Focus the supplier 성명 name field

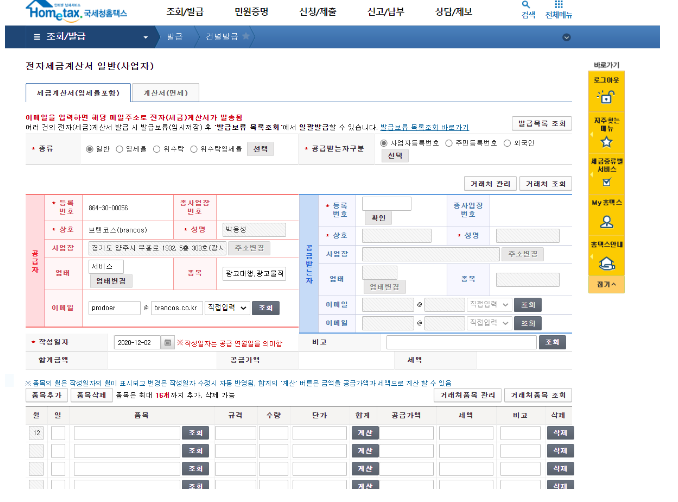[x=254, y=230]
